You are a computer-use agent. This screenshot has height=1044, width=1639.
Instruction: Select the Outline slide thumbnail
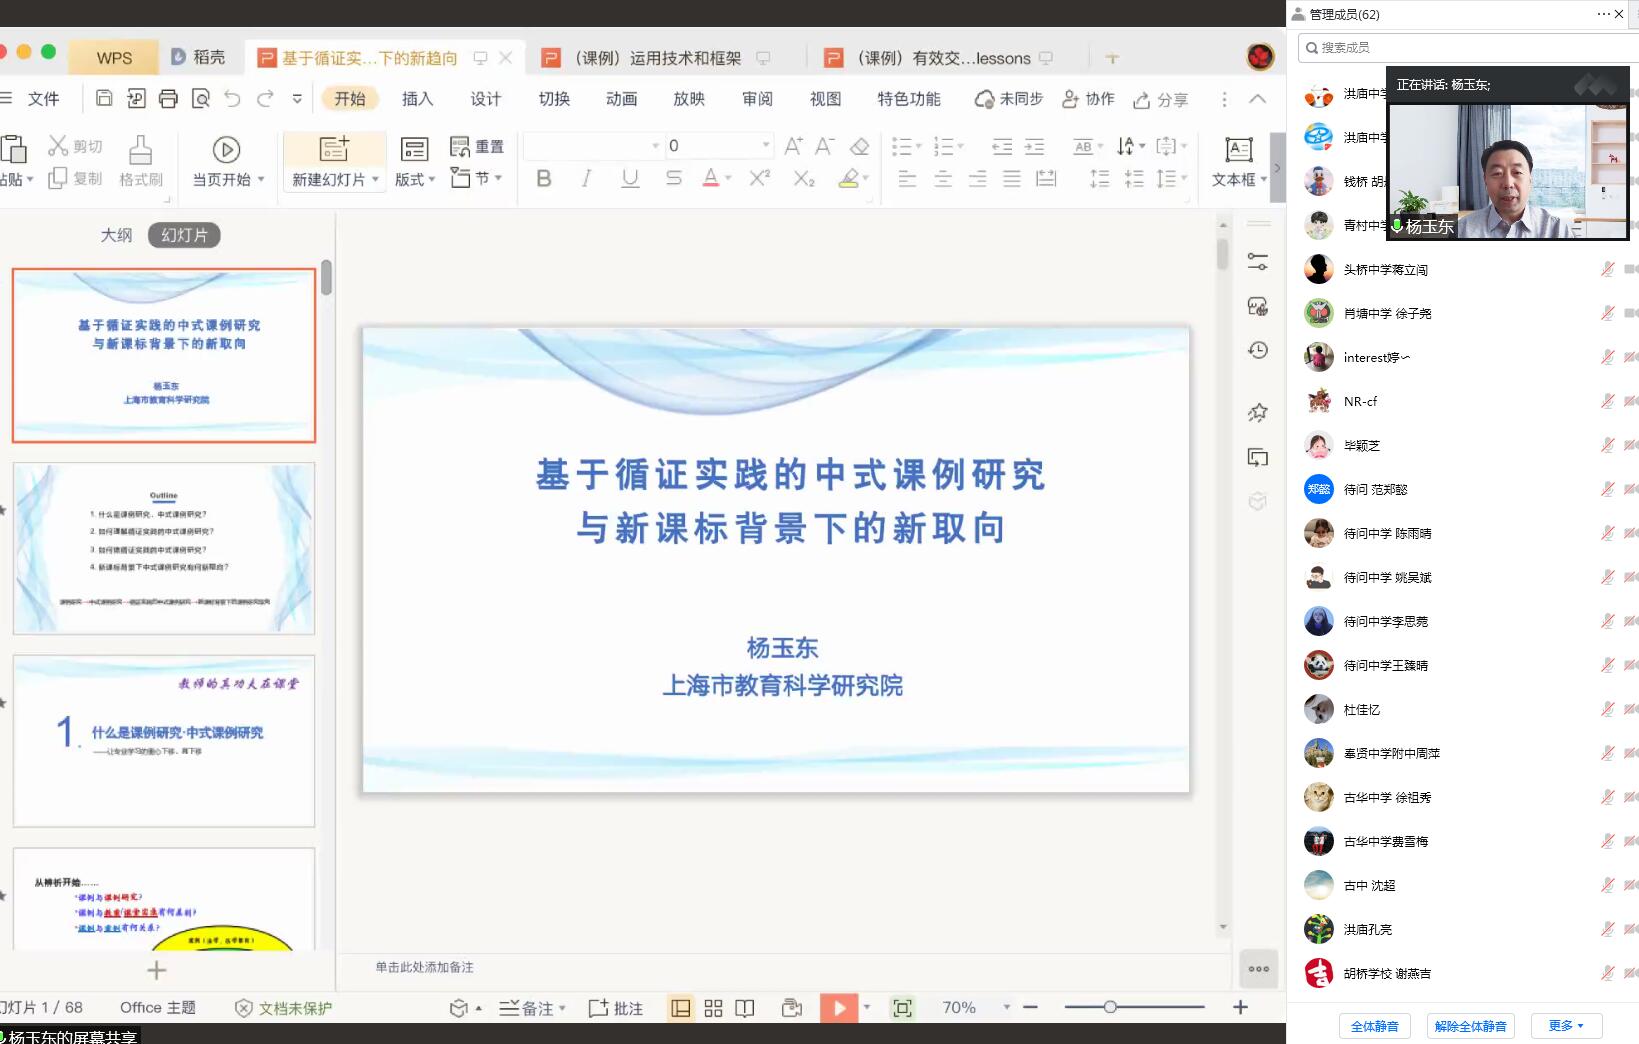pyautogui.click(x=164, y=548)
